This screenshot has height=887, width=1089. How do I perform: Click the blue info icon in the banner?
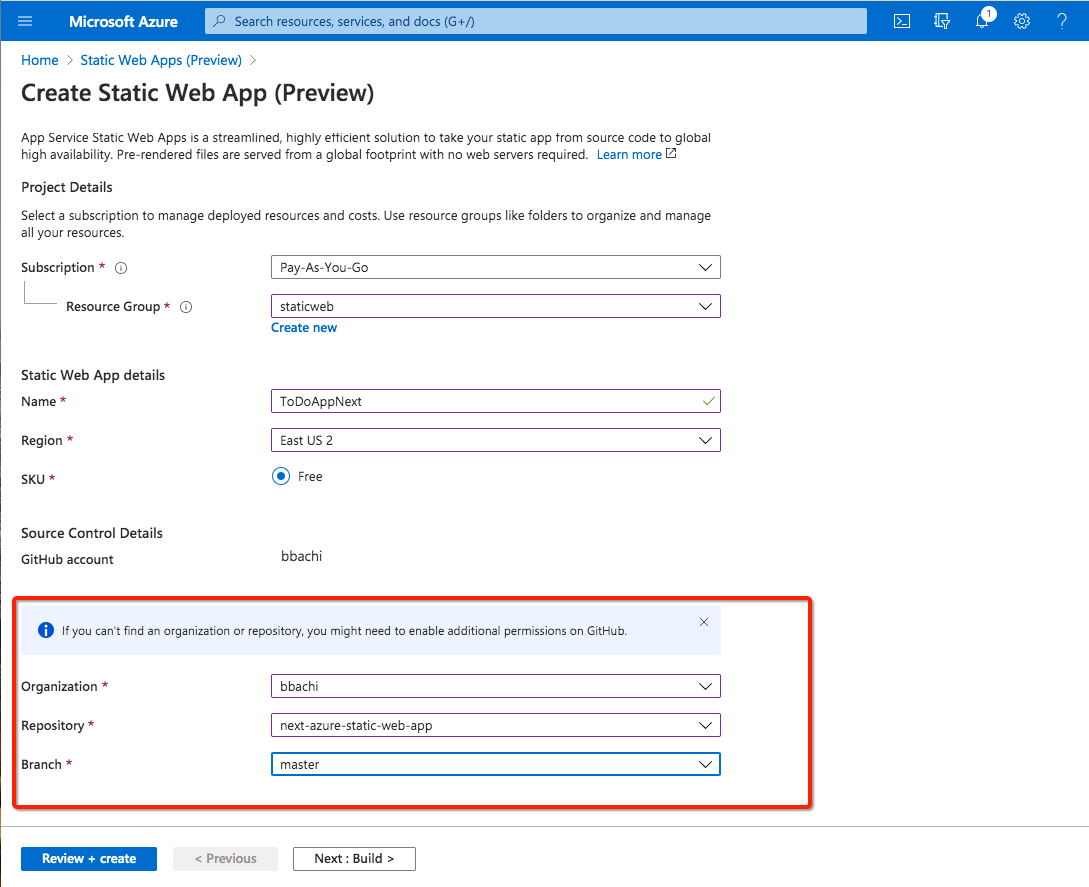[46, 630]
